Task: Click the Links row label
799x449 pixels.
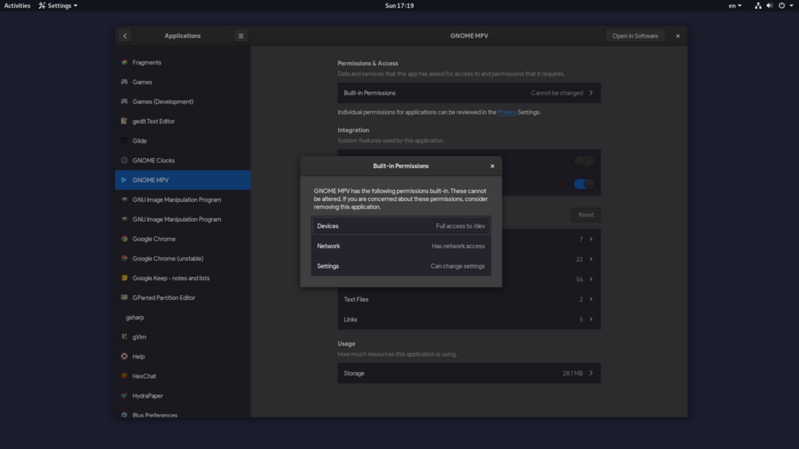Action: coord(351,319)
